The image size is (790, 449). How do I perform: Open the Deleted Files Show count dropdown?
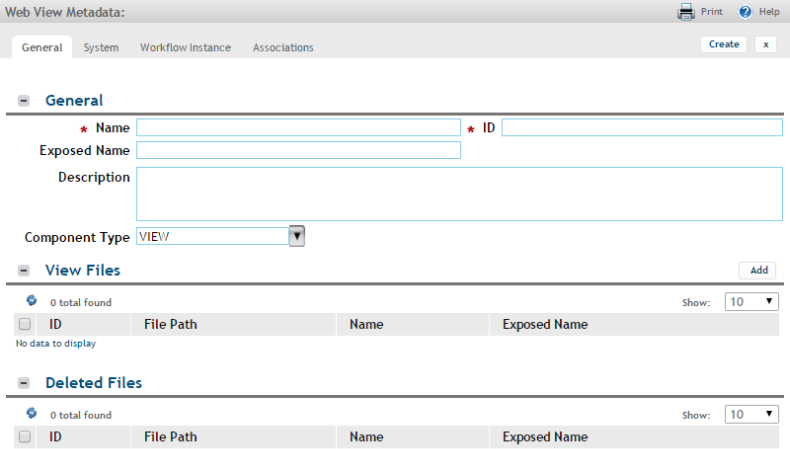tap(751, 414)
